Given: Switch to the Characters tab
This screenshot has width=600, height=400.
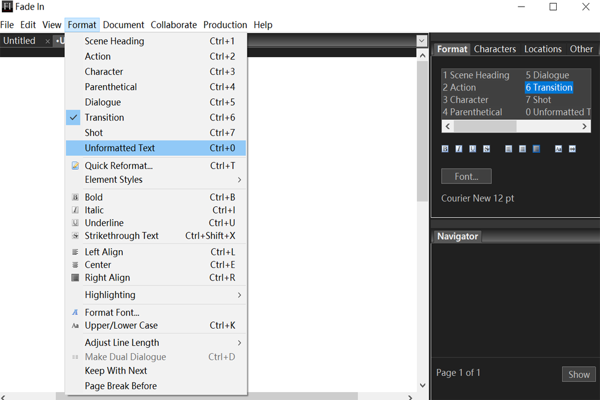Looking at the screenshot, I should coord(494,49).
